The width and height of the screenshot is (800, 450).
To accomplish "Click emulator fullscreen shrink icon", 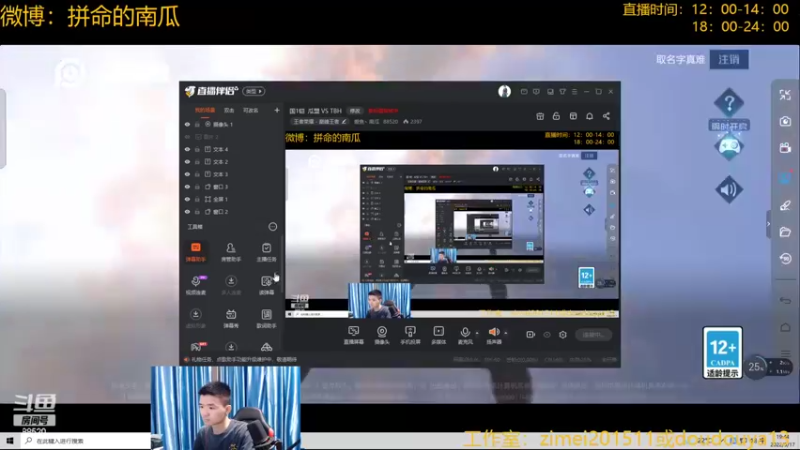I will [785, 95].
